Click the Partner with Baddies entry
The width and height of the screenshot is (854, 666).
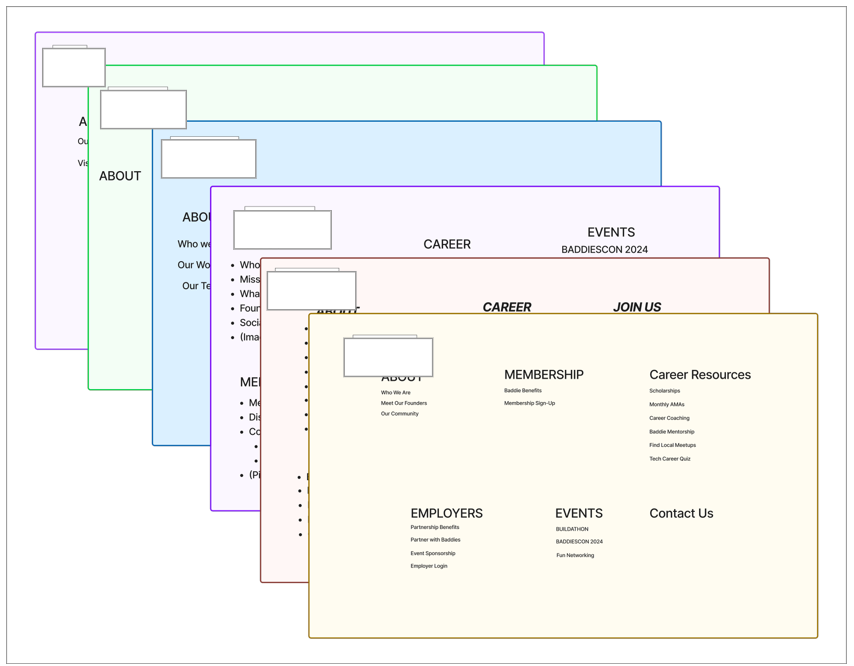[435, 540]
